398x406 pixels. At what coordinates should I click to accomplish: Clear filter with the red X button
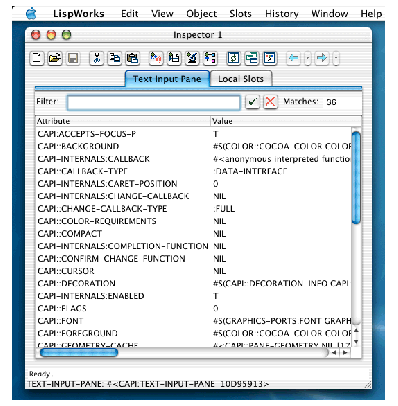click(270, 102)
